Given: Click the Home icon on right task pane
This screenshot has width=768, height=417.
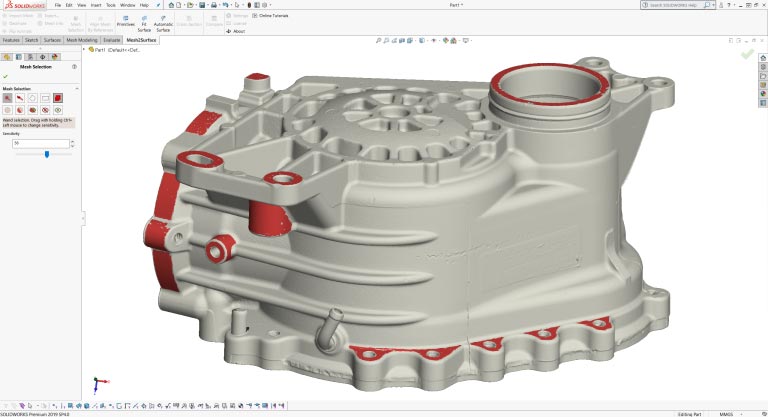Looking at the screenshot, I should pos(763,58).
